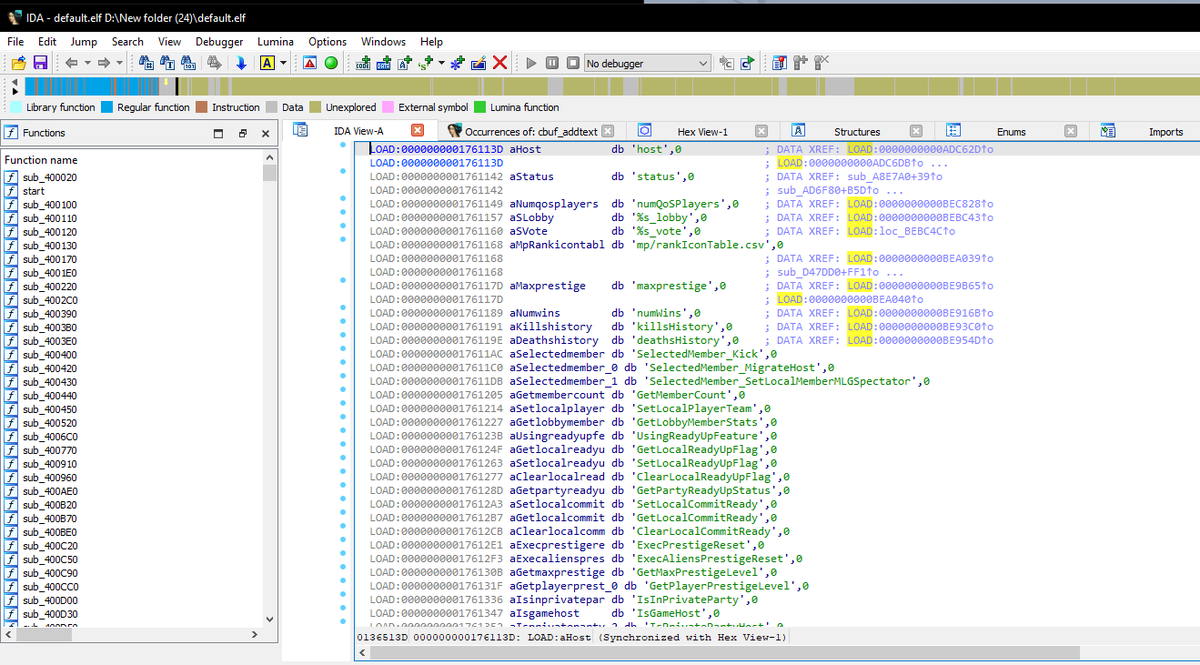The image size is (1200, 665).
Task: Click the green-plus structure icon
Action: (x=384, y=63)
